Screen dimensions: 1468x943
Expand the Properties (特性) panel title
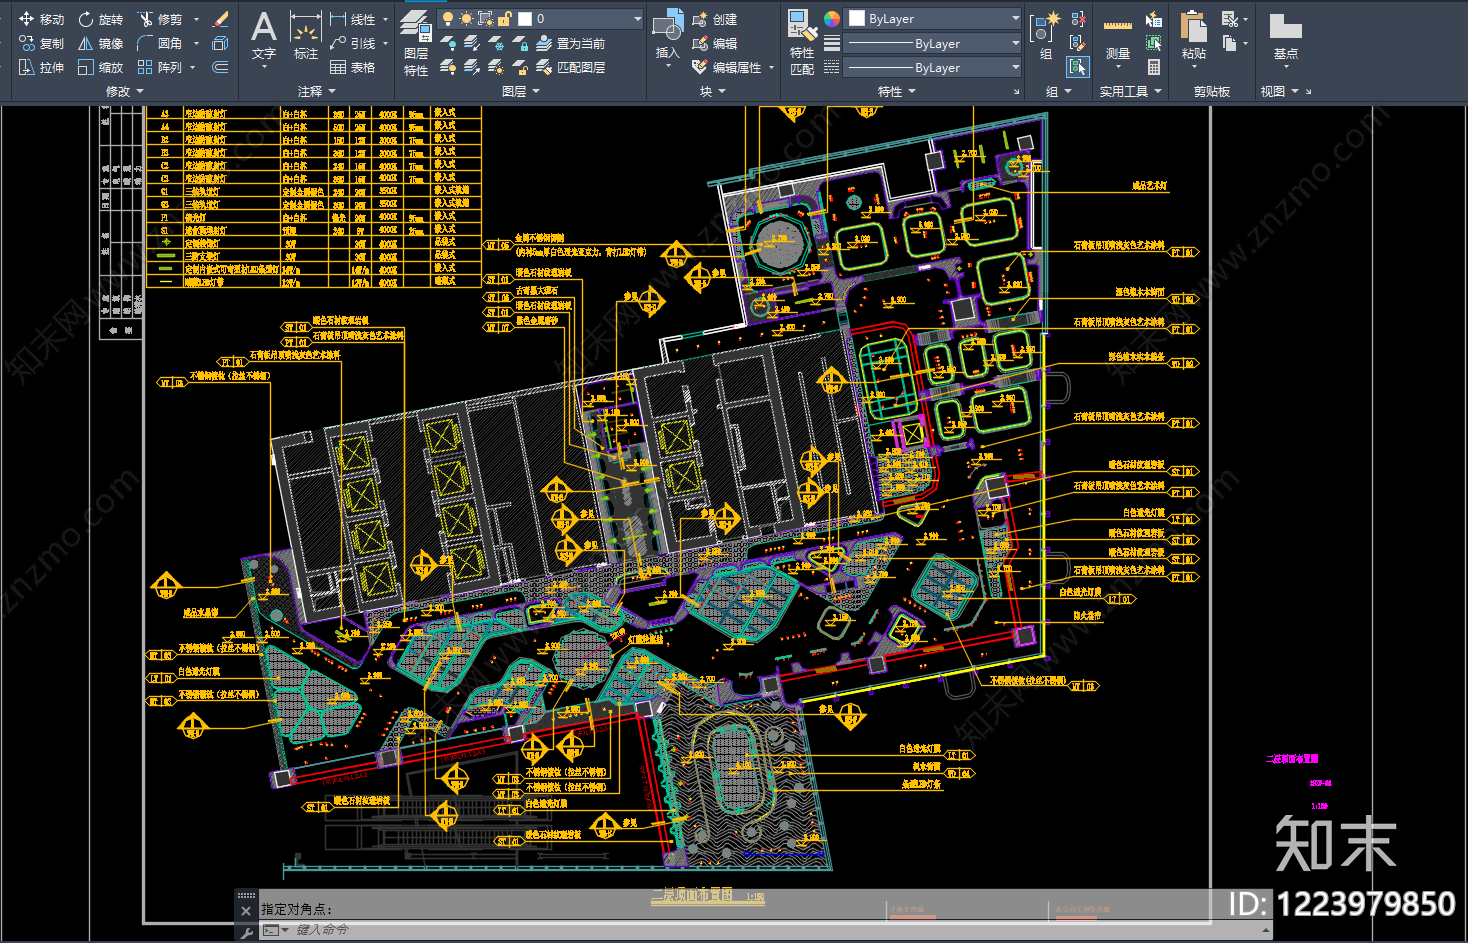pos(897,91)
